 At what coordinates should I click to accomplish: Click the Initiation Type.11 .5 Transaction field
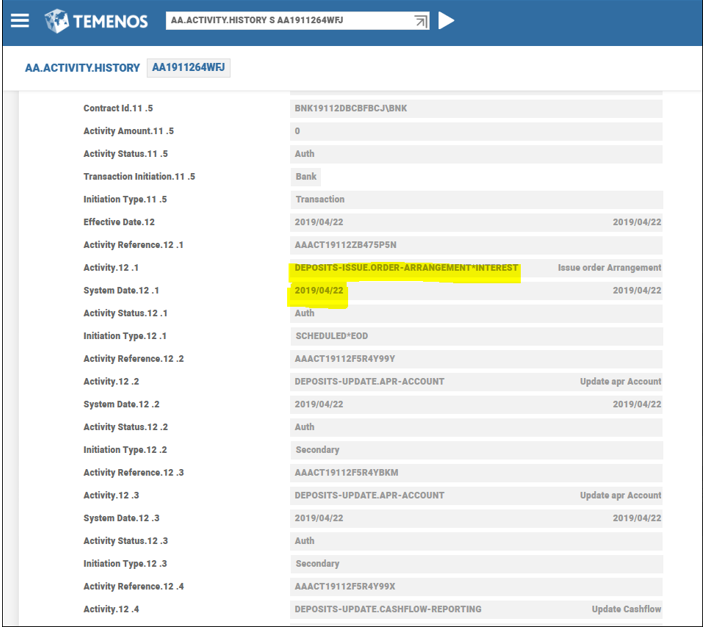tap(475, 200)
